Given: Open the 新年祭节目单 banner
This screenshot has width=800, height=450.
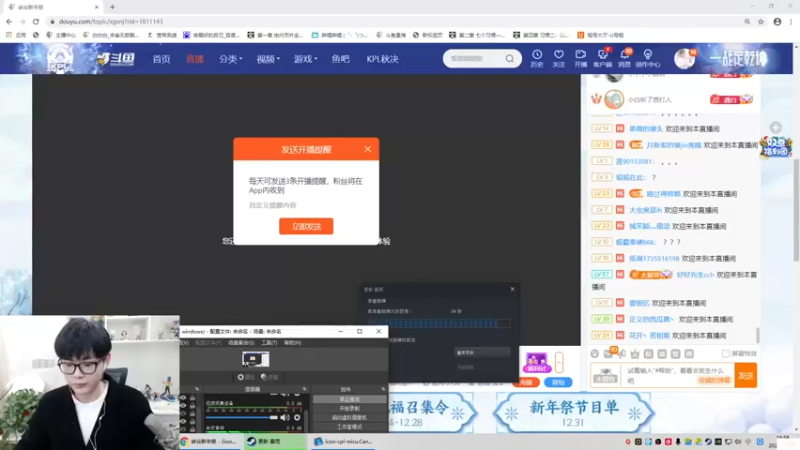Looking at the screenshot, I should (x=573, y=412).
